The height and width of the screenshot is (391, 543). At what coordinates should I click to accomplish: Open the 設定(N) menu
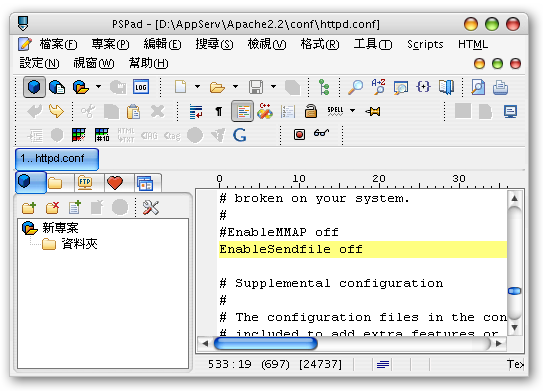point(39,63)
